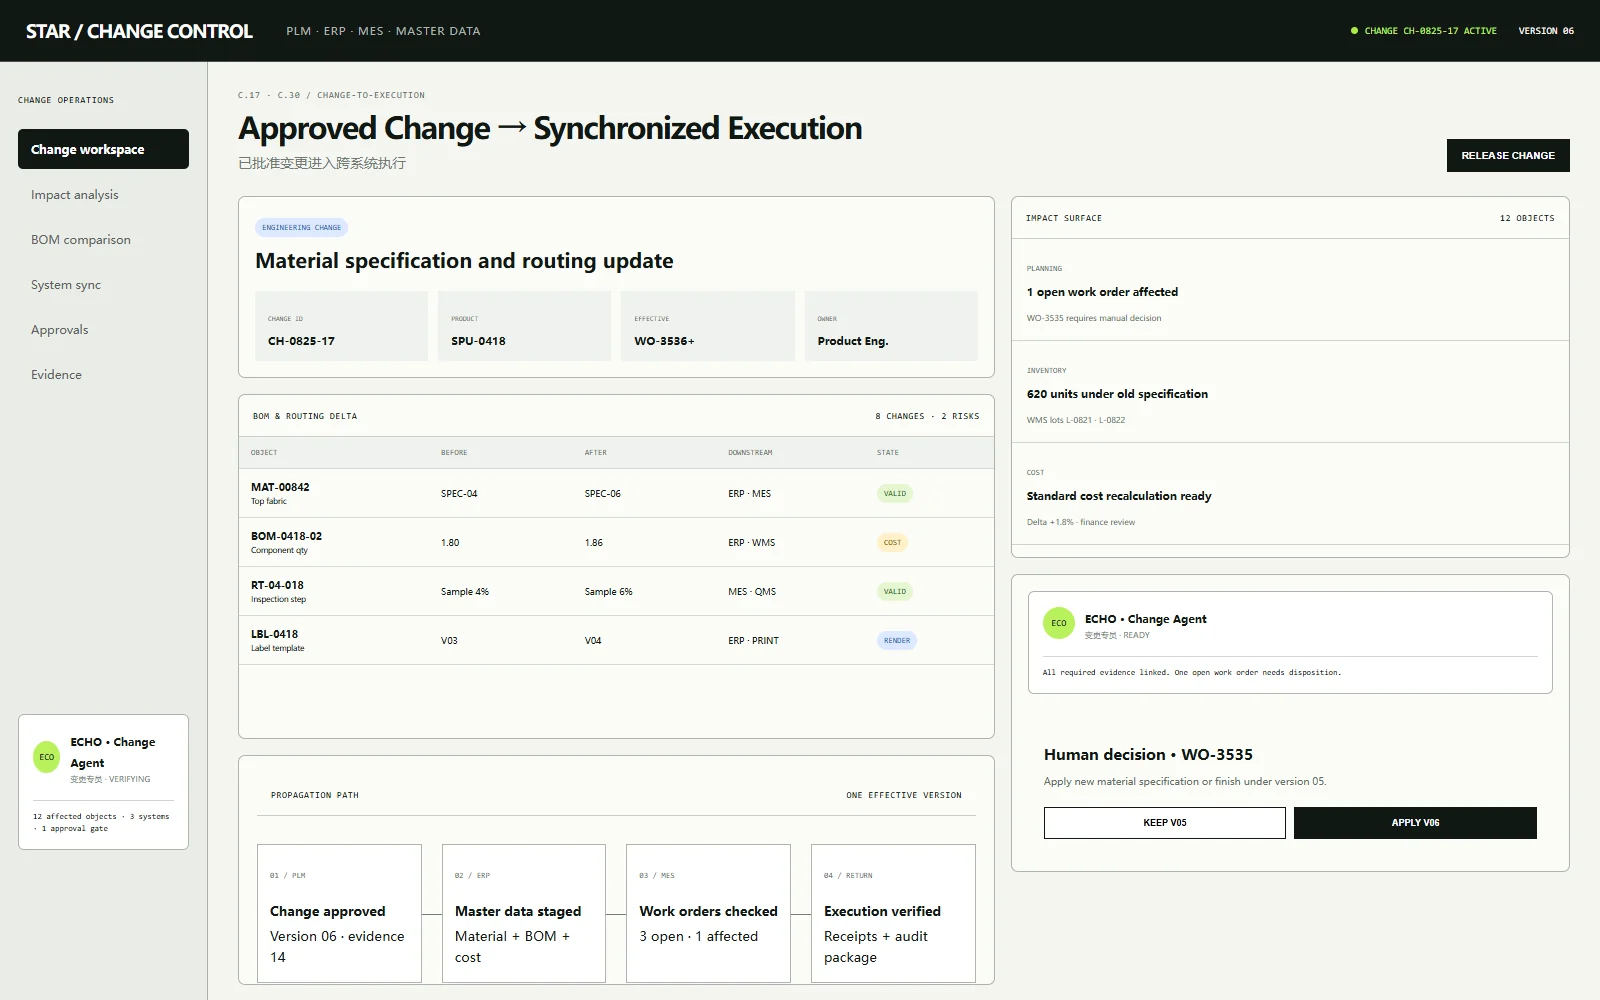Click Human decision WO-3535 heading
Viewport: 1600px width, 1000px height.
click(1148, 755)
